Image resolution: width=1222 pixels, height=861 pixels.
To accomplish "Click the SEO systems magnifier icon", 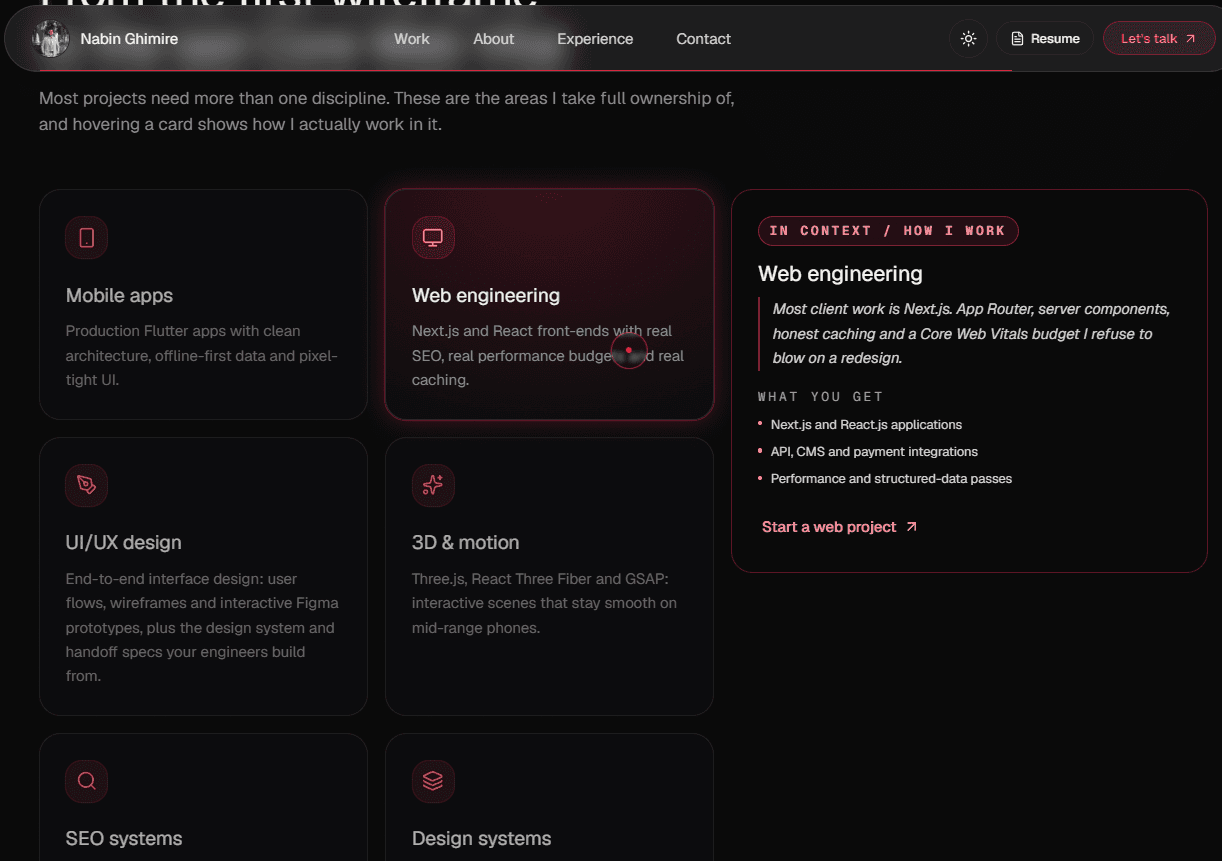I will click(87, 781).
